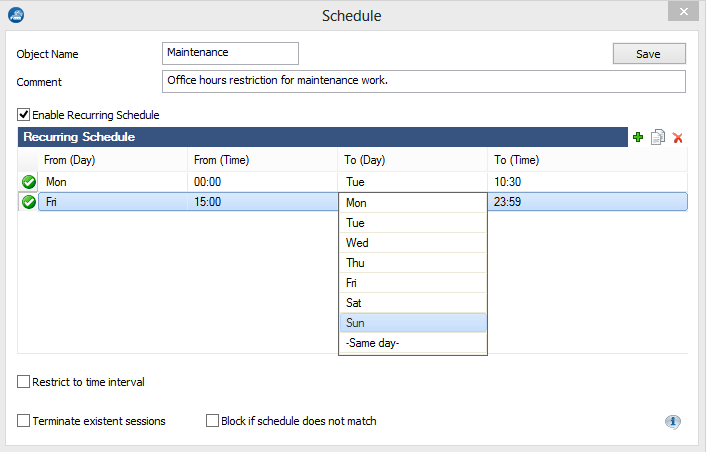Choose Thu from the day list
Image resolution: width=706 pixels, height=452 pixels.
pos(413,263)
